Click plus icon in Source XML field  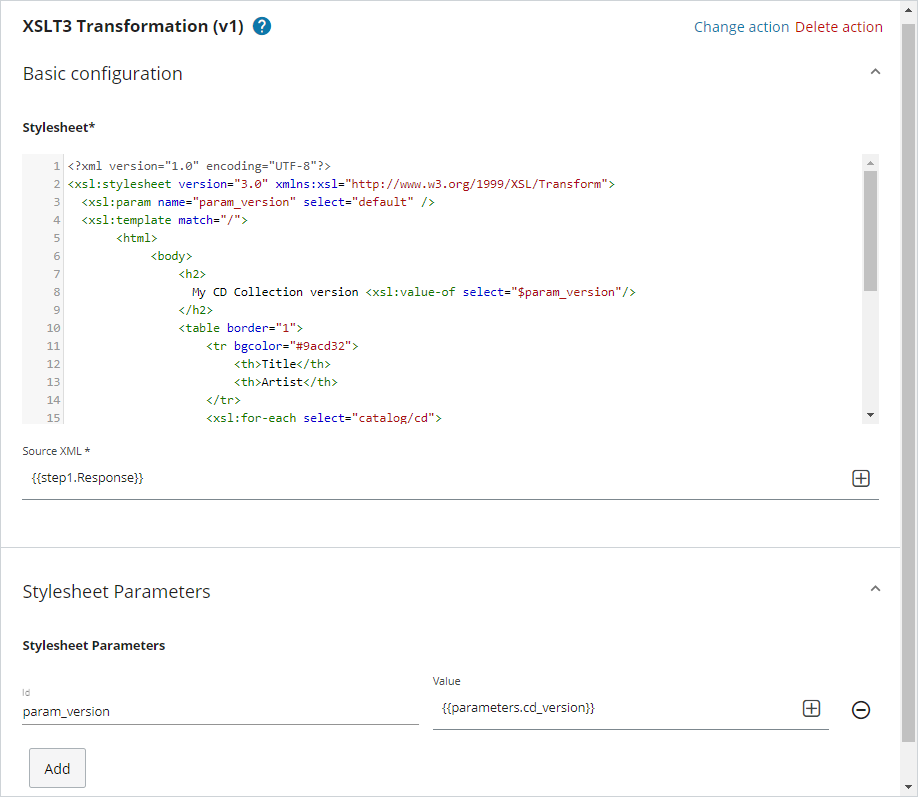pyautogui.click(x=861, y=478)
